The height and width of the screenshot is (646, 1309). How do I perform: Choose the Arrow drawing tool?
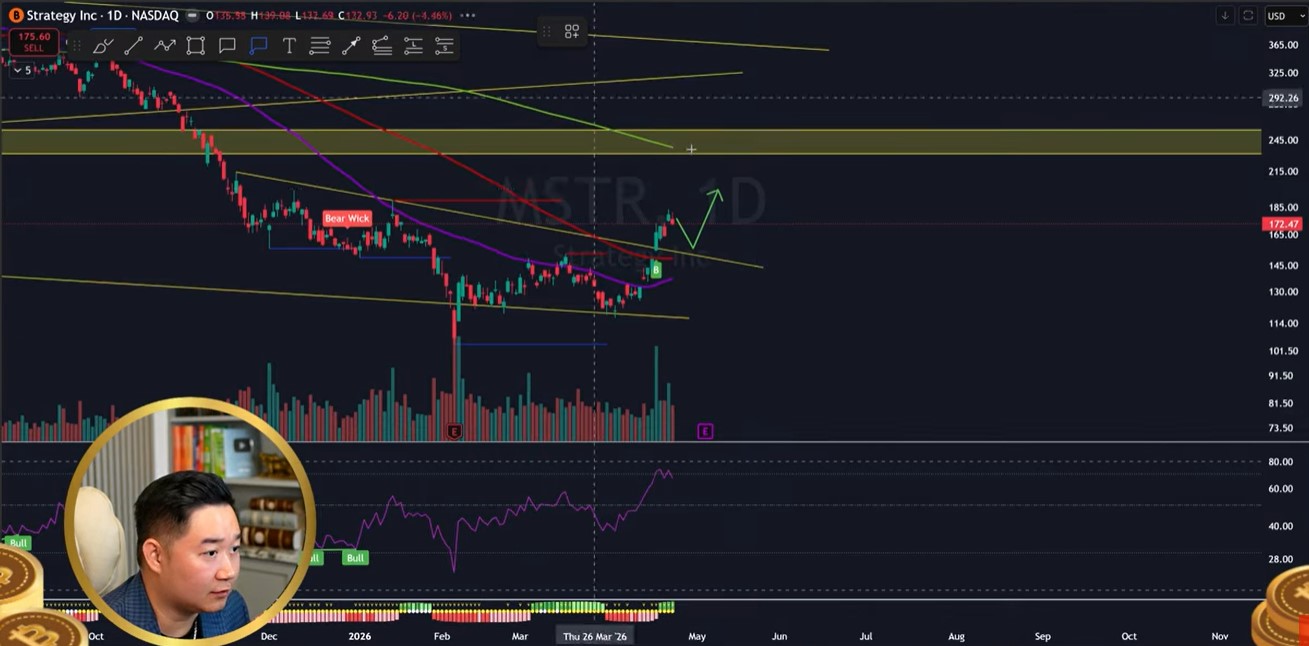coord(351,46)
